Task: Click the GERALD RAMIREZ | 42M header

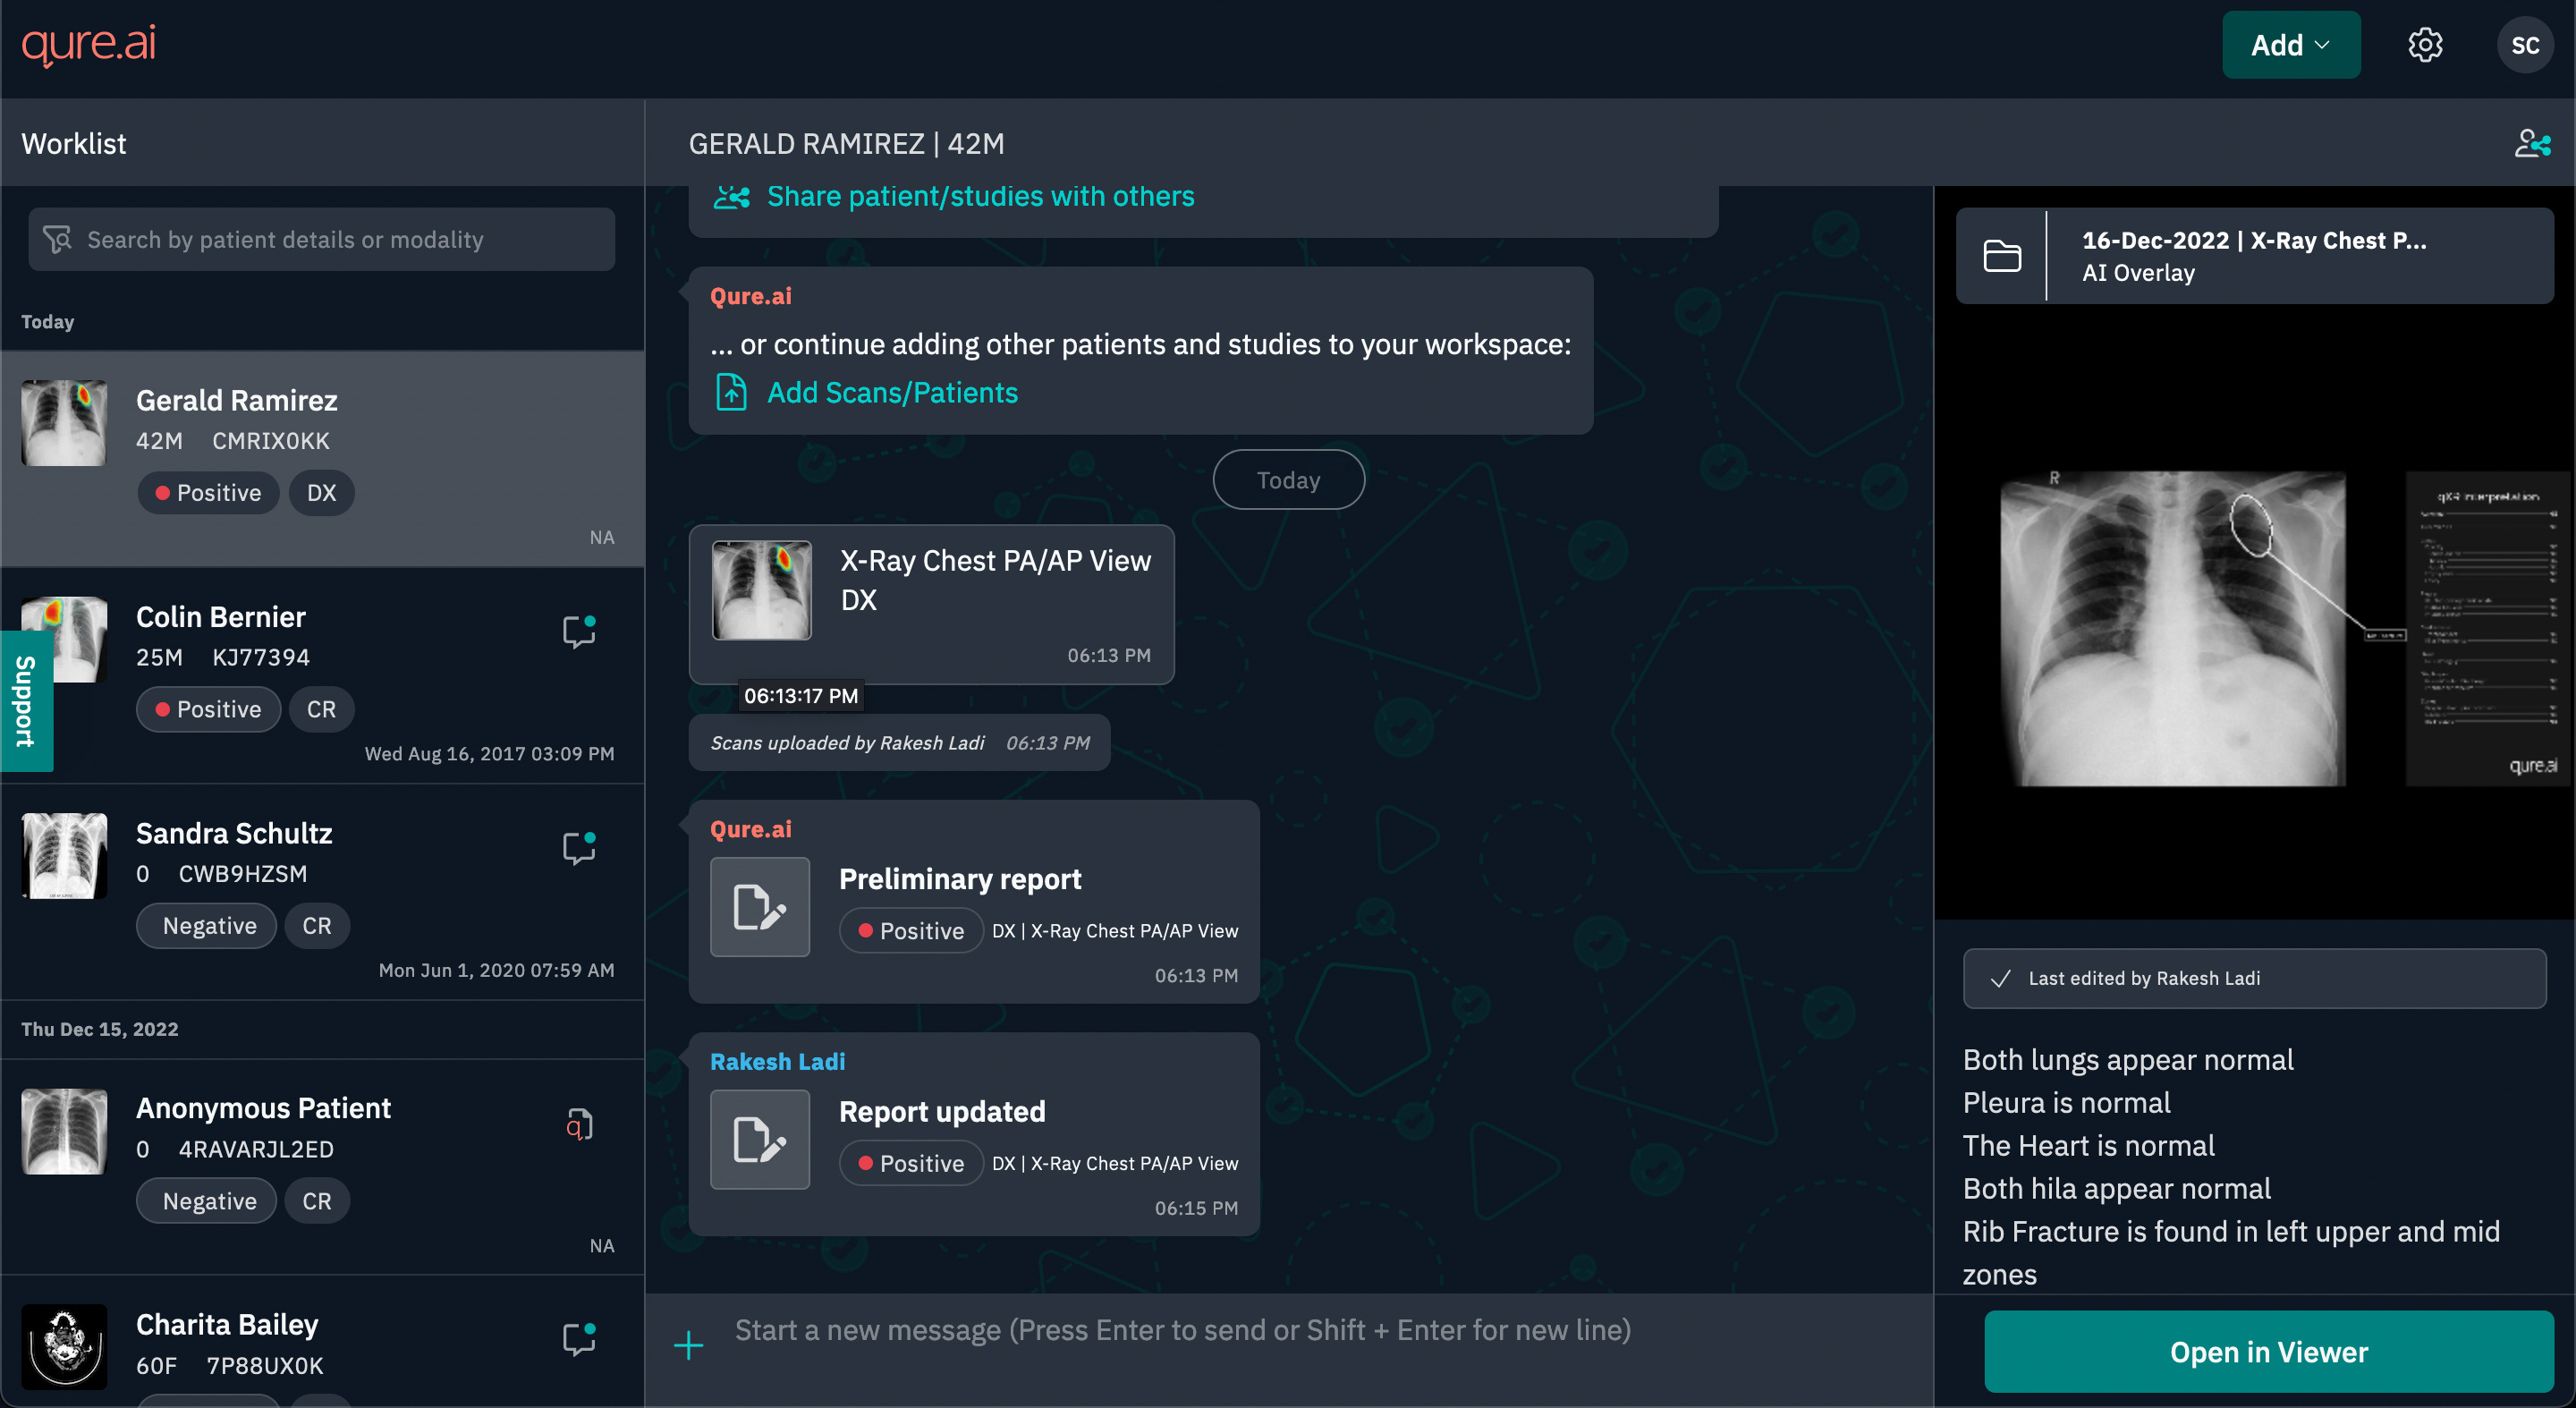Action: coord(846,143)
